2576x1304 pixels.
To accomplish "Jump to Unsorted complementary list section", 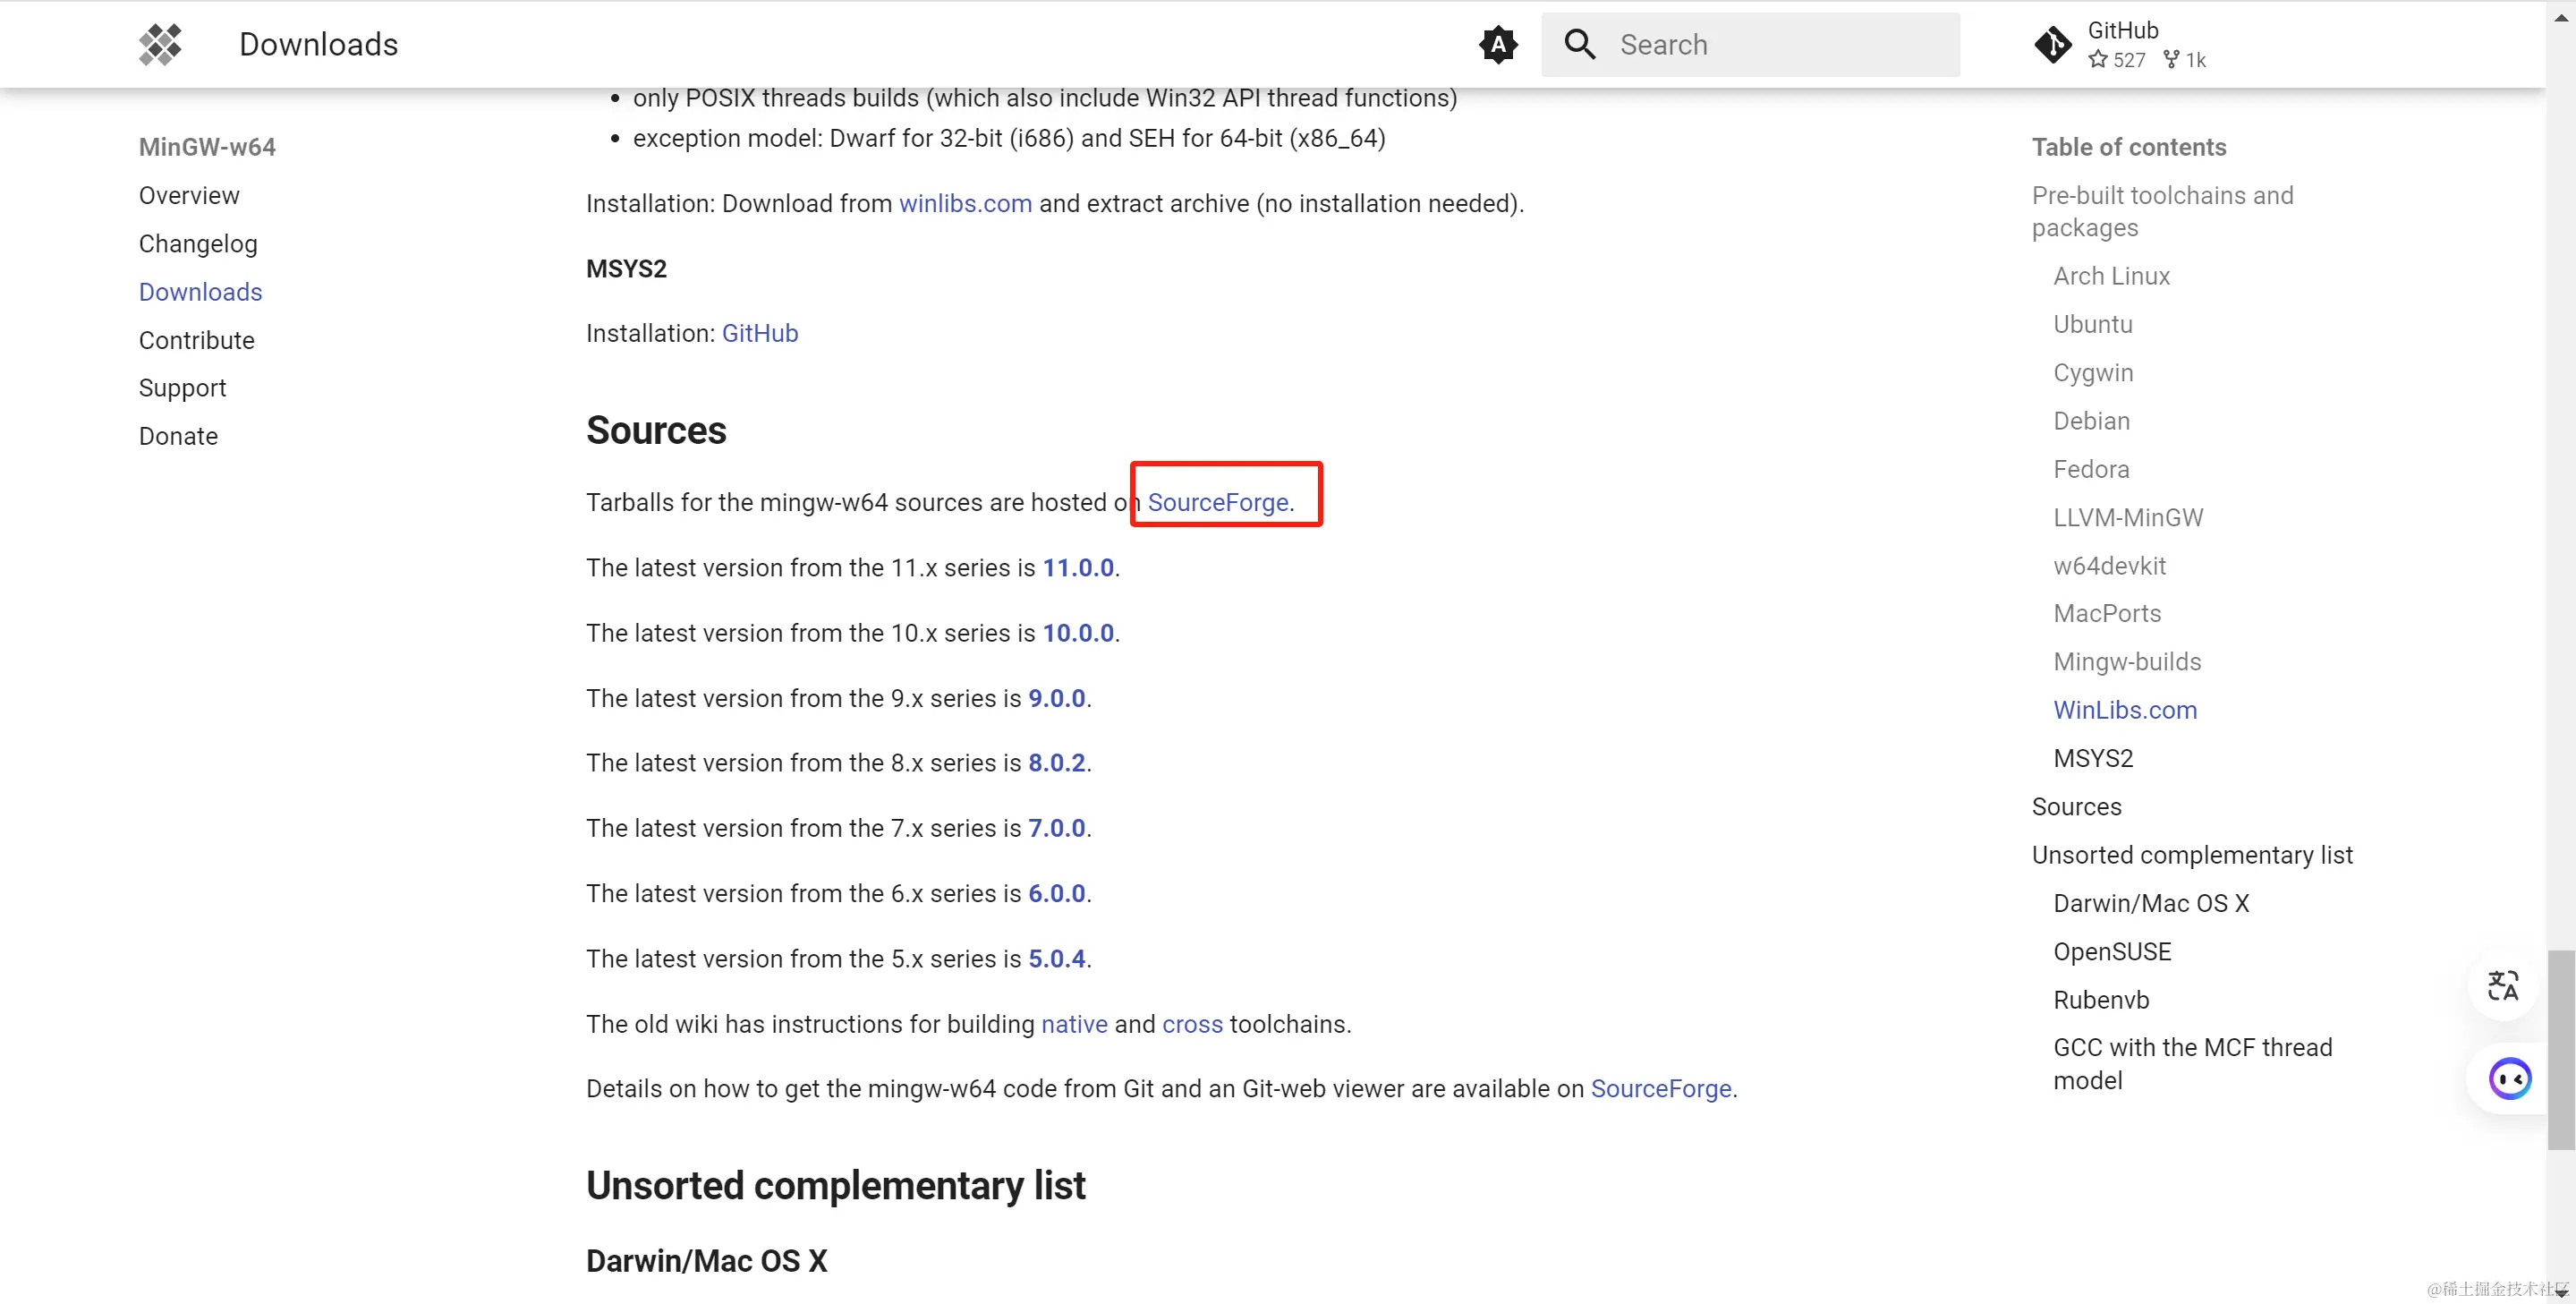I will pyautogui.click(x=2191, y=854).
